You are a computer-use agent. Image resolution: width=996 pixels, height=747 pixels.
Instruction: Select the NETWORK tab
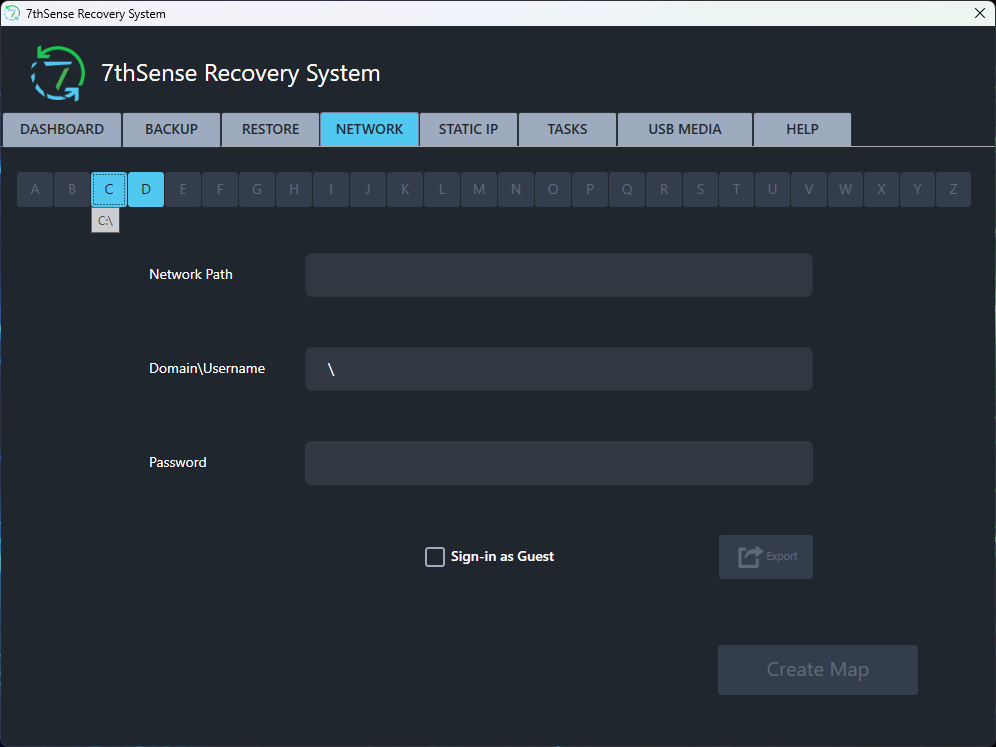369,130
